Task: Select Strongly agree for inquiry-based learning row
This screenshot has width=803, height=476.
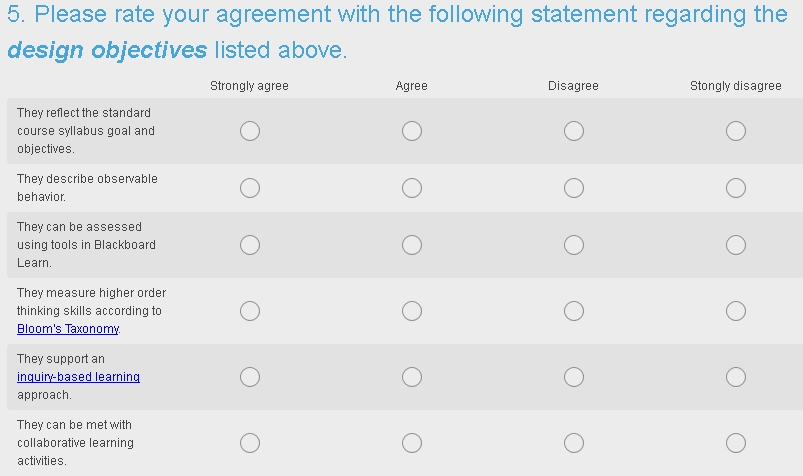Action: [250, 377]
